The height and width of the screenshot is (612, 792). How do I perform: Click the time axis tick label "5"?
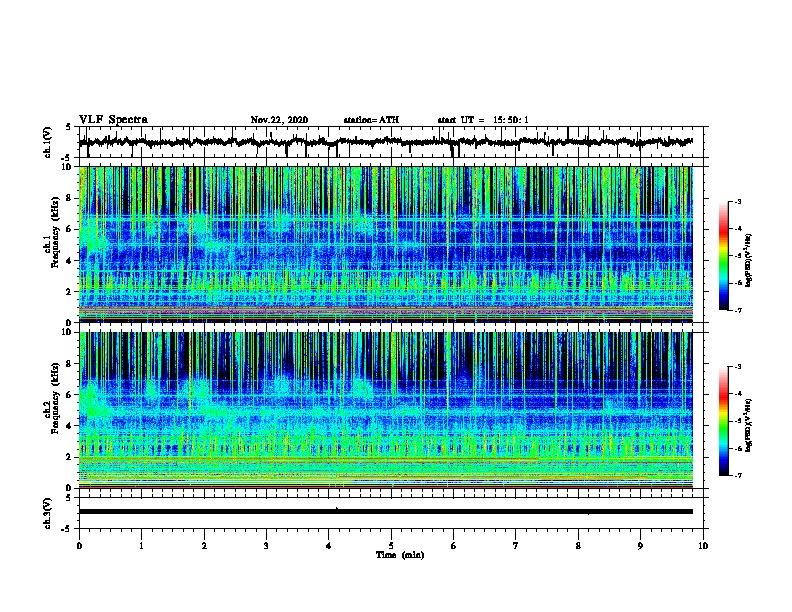tap(391, 546)
